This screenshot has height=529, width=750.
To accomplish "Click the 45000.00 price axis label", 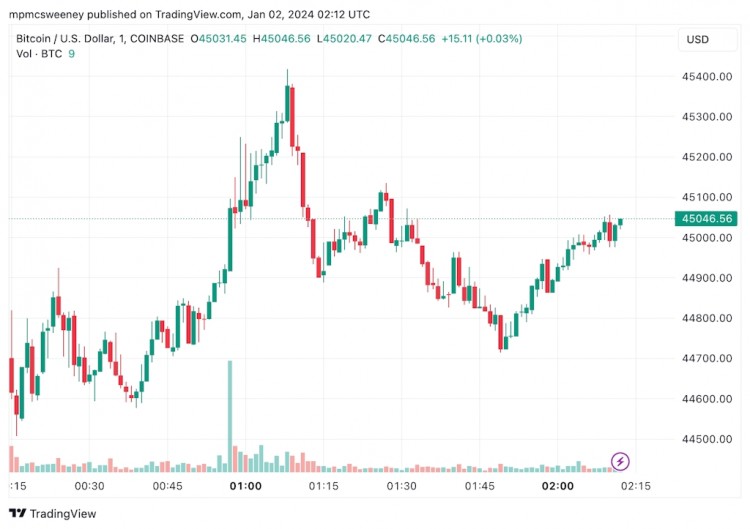I will tap(707, 238).
